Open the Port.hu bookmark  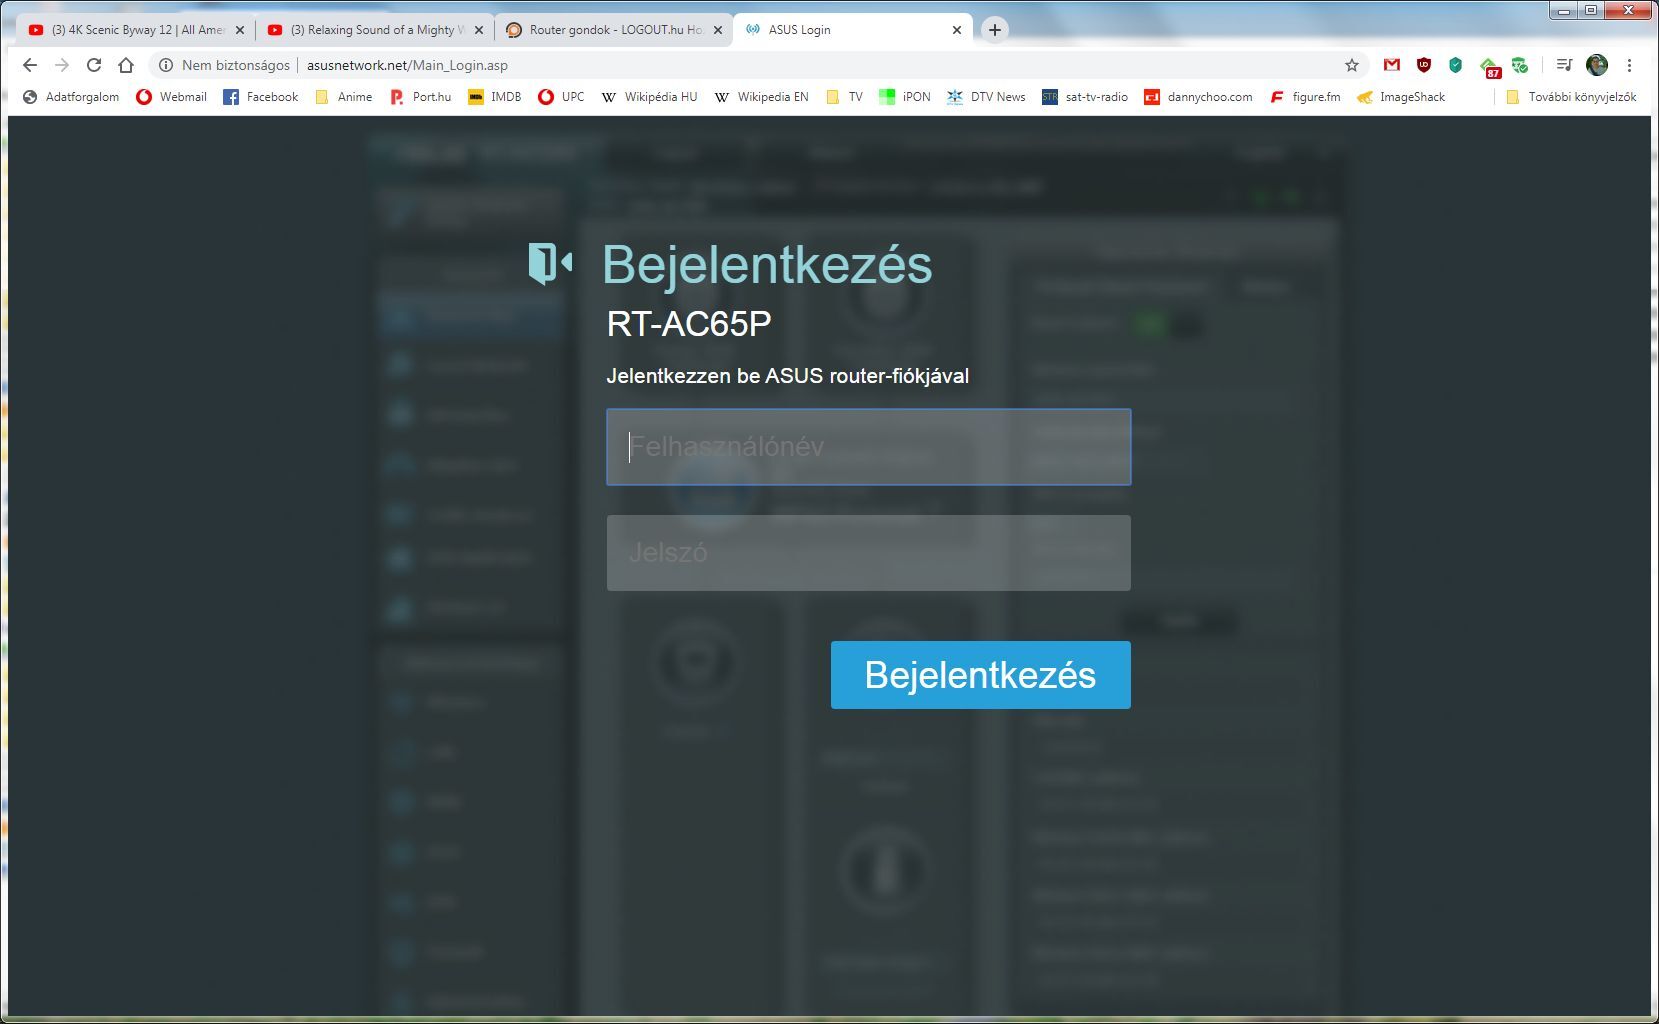click(x=421, y=97)
